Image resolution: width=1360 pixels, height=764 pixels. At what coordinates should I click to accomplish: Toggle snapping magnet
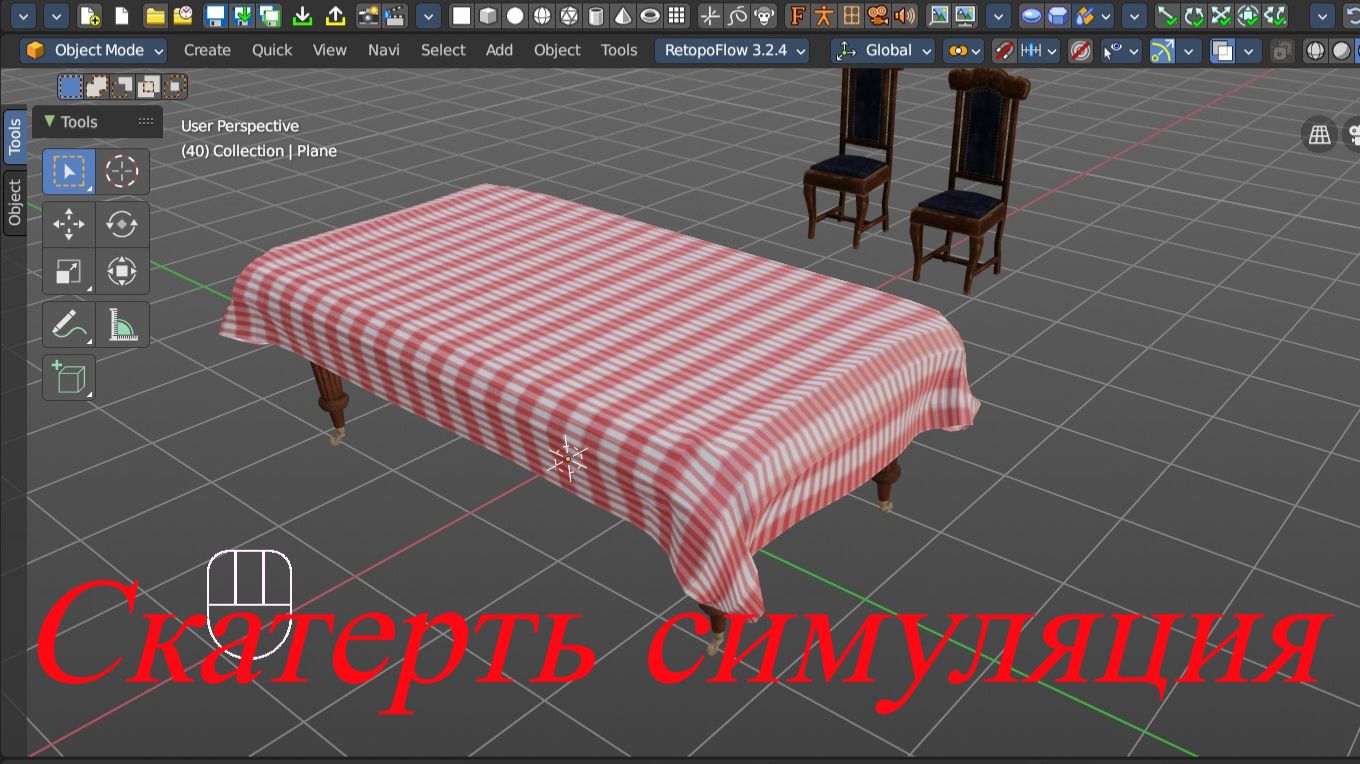[x=1004, y=50]
